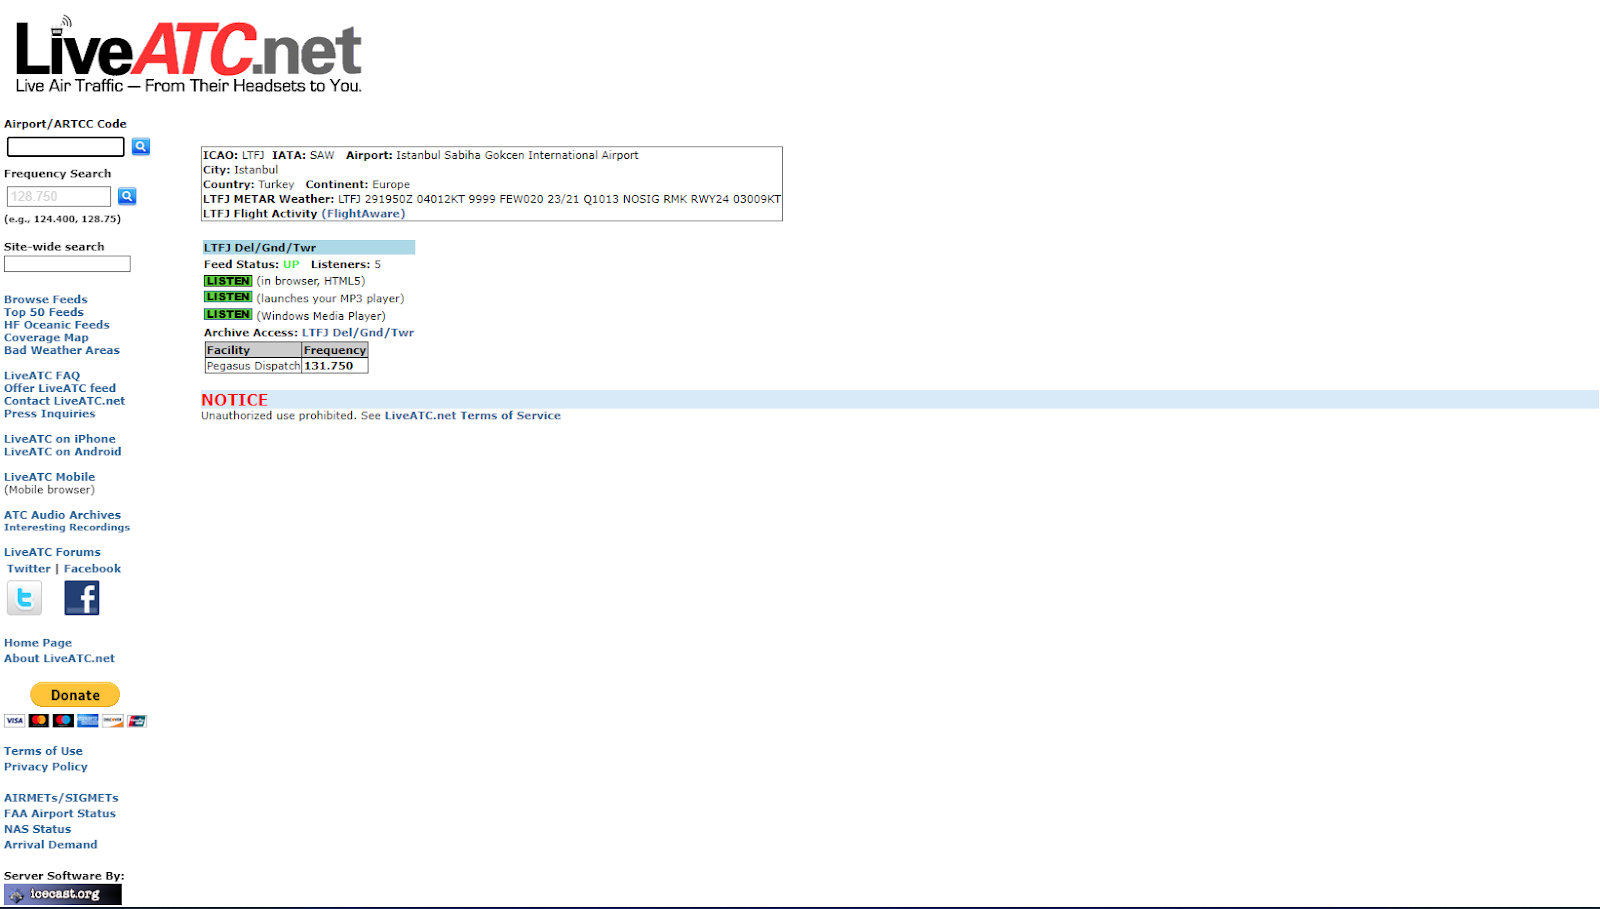This screenshot has width=1600, height=909.
Task: Open LiveATC Forums link
Action: [52, 552]
